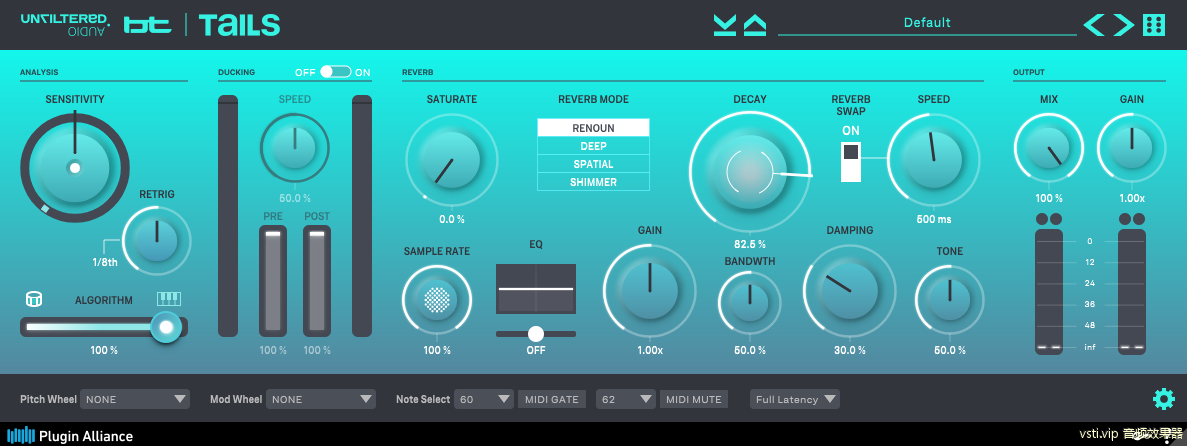The image size is (1187, 446).
Task: Click the Ducking Pre level fader
Action: click(x=273, y=280)
